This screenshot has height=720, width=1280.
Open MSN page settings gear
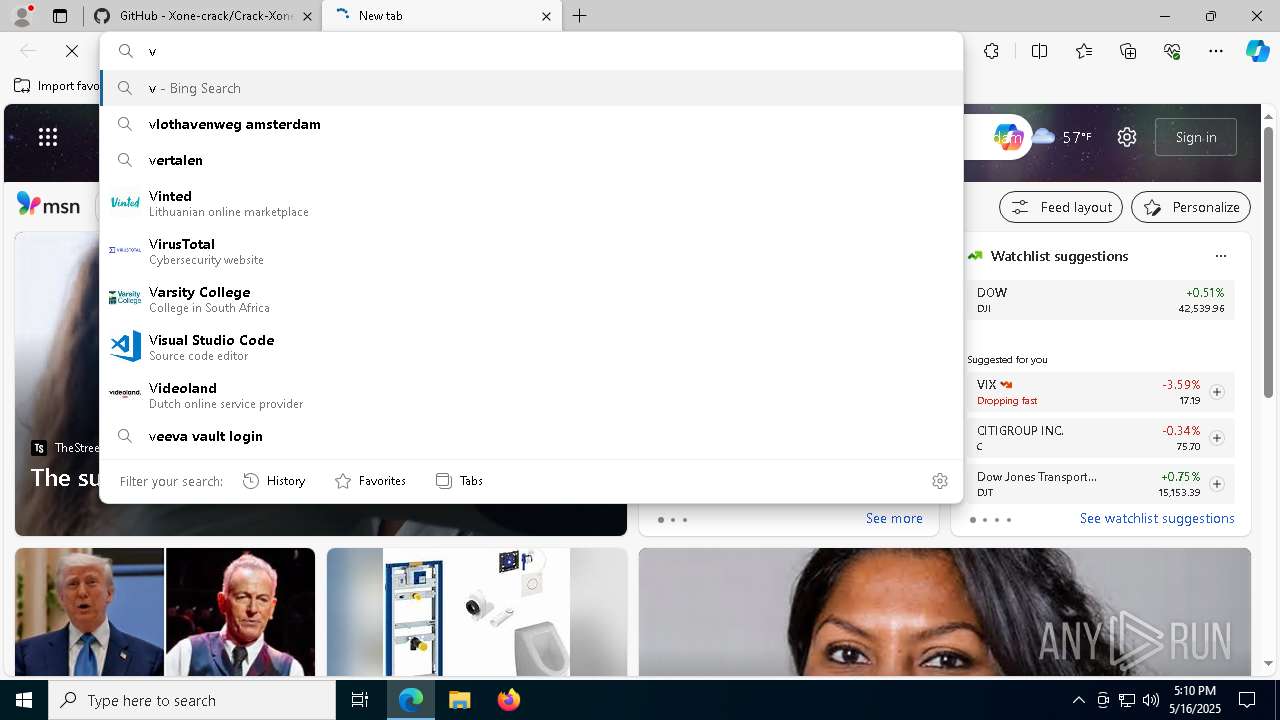point(1127,137)
